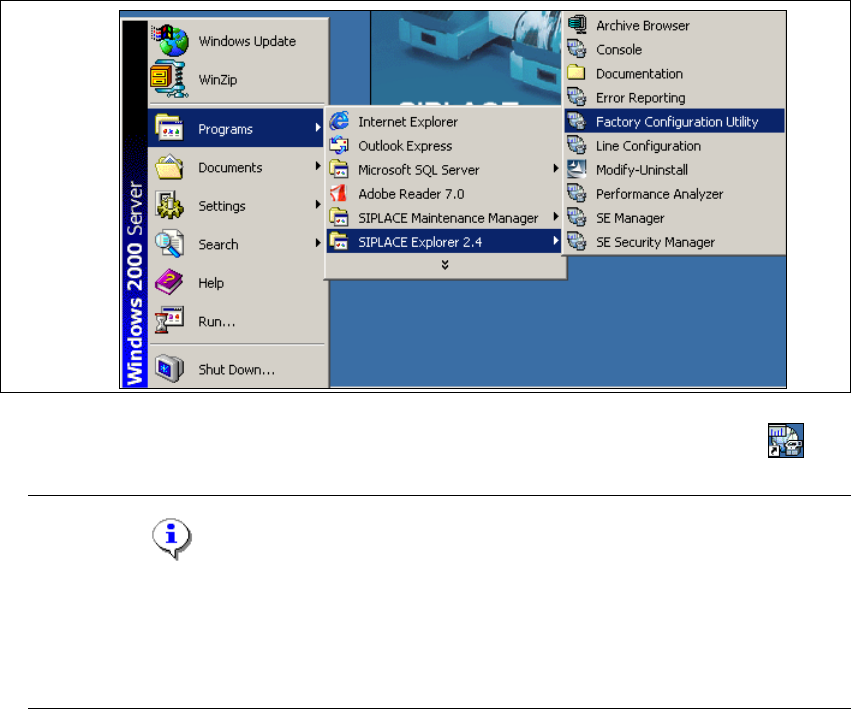The height and width of the screenshot is (709, 851).
Task: Open the Run... dialog entry
Action: [238, 321]
